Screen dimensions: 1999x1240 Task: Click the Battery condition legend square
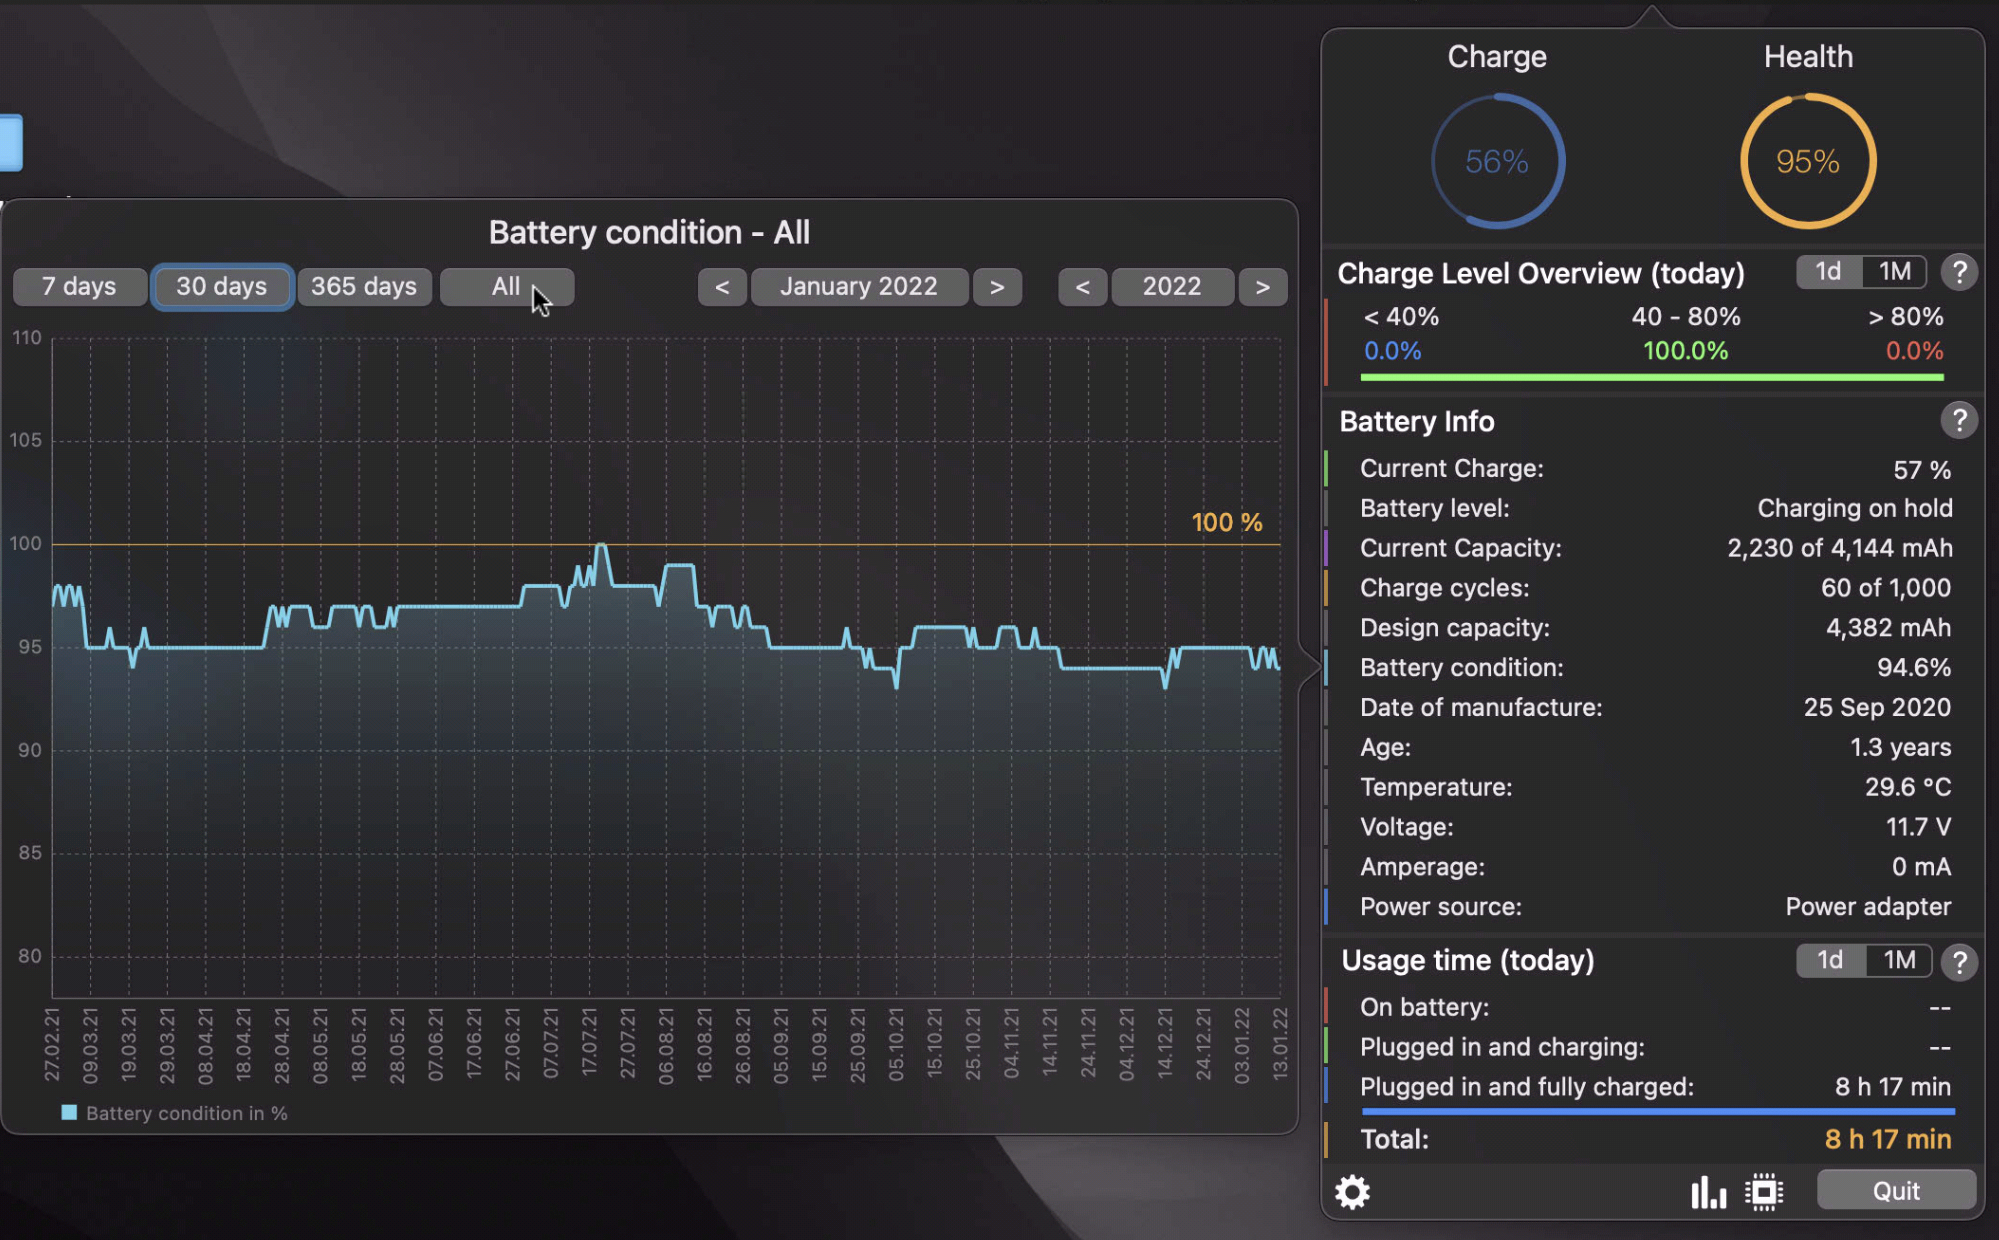tap(69, 1113)
